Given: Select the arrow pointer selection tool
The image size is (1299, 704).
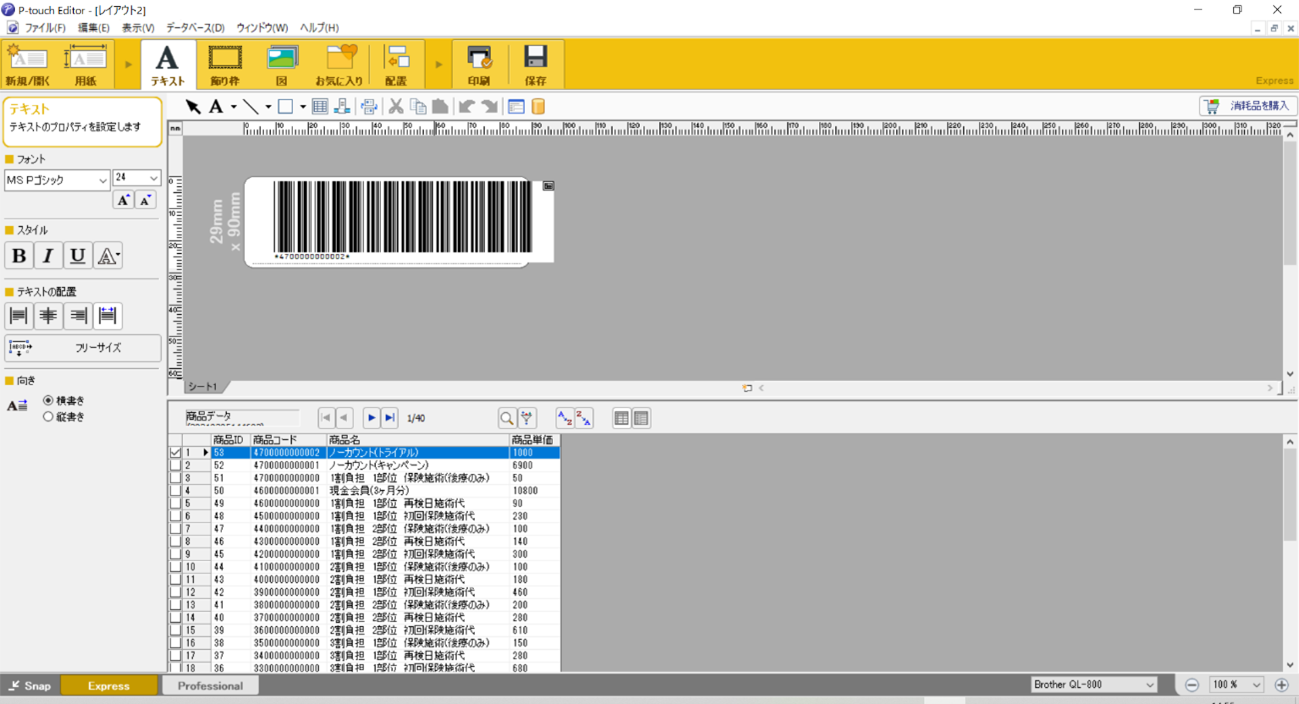Looking at the screenshot, I should click(193, 106).
